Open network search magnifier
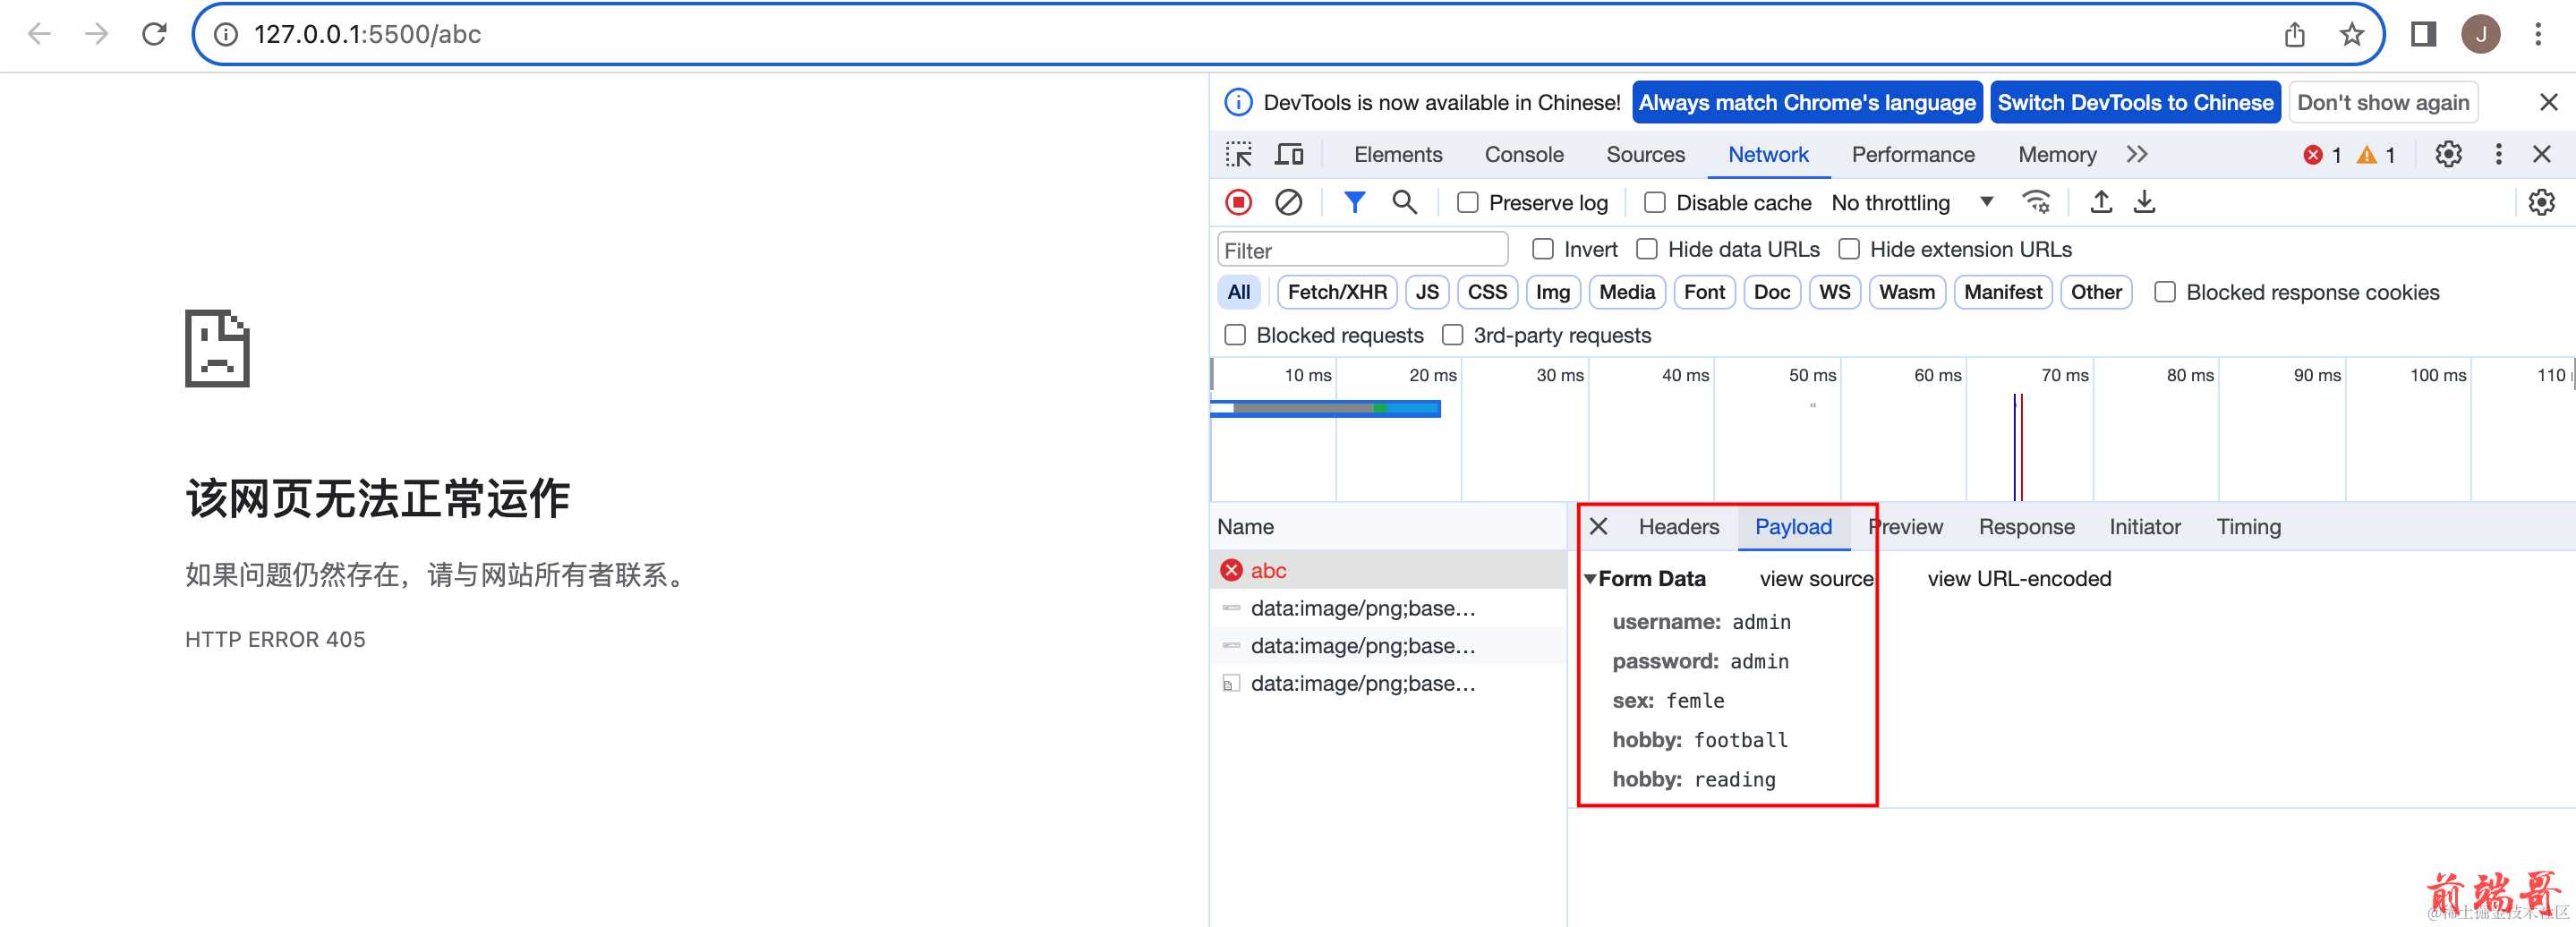This screenshot has width=2576, height=927. (x=1405, y=202)
